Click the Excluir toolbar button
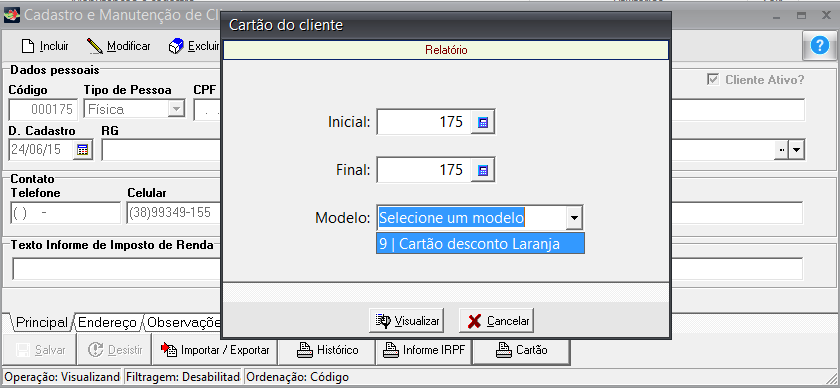Viewport: 840px width, 388px height. 194,46
